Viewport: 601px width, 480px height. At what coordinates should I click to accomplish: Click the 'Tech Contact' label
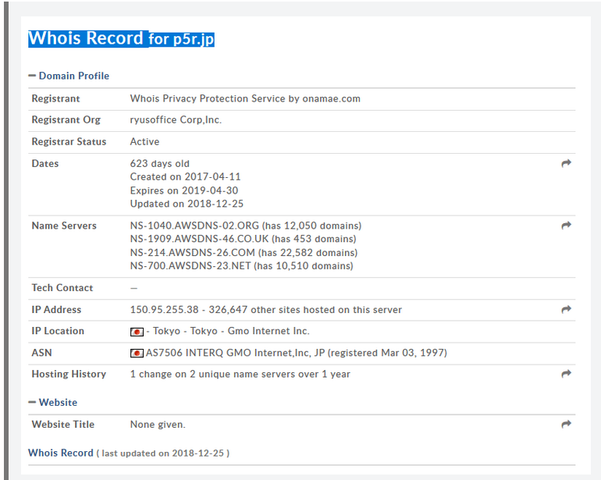click(x=62, y=288)
